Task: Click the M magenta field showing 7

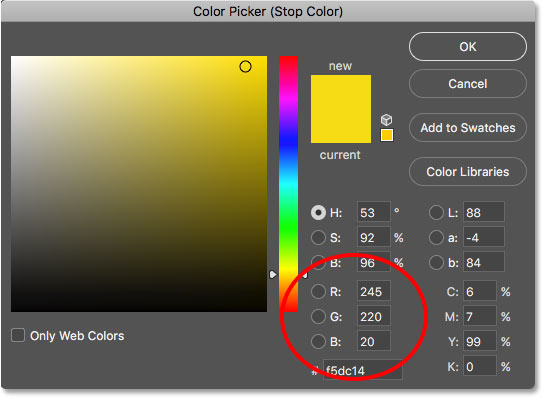Action: (x=480, y=316)
